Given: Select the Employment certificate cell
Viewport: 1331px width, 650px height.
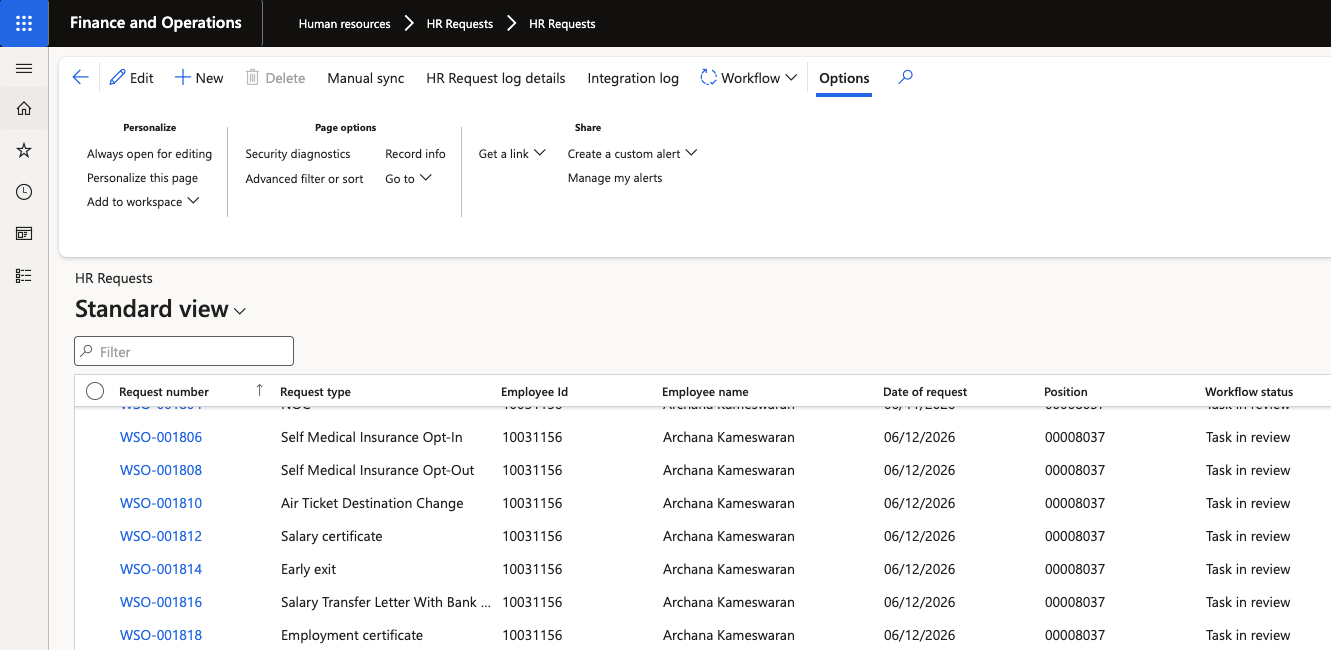Looking at the screenshot, I should pos(352,635).
